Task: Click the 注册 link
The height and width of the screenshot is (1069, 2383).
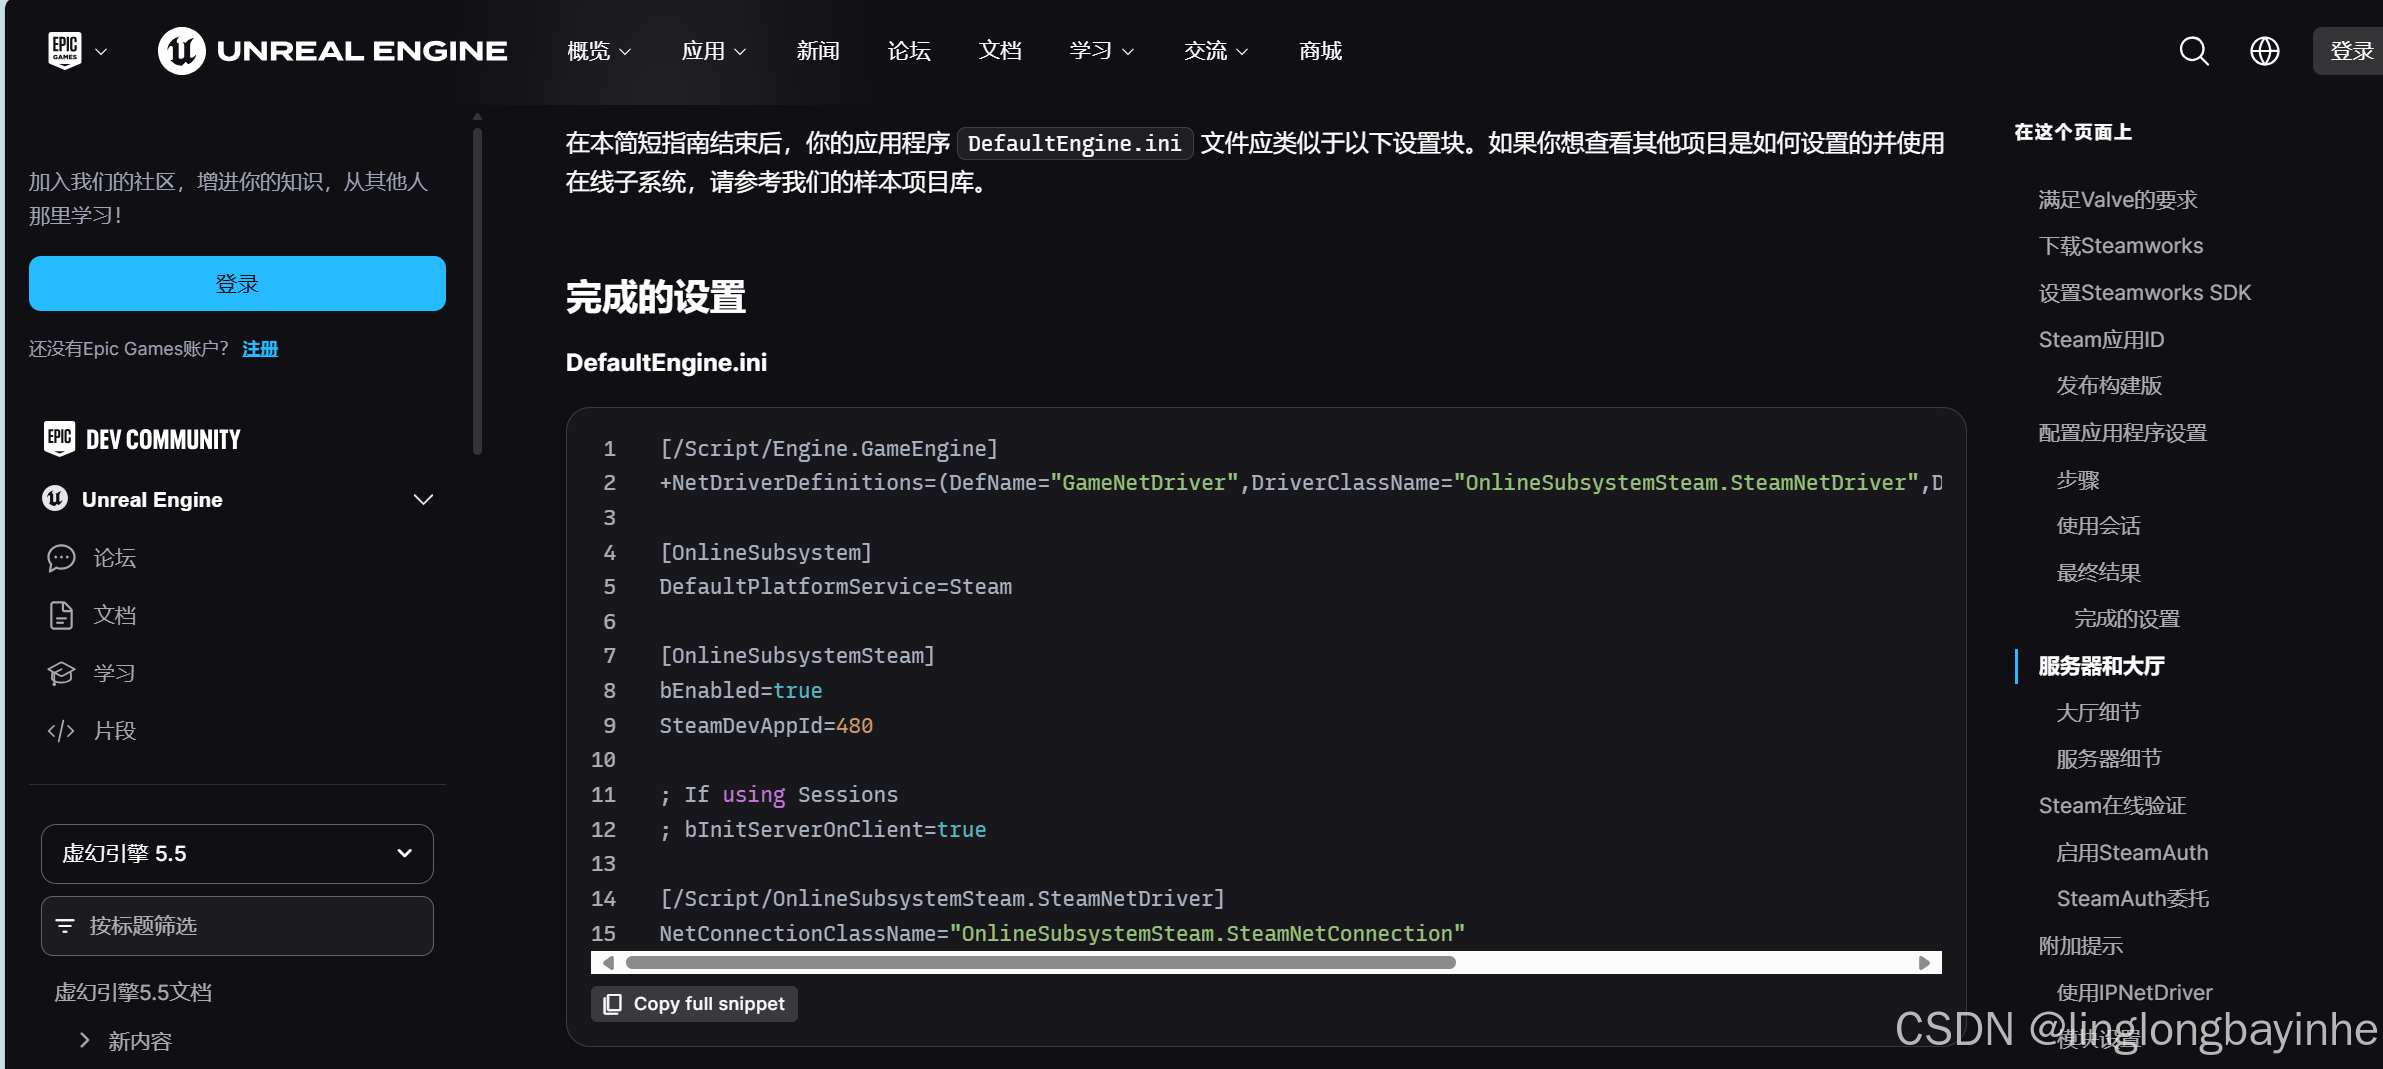Action: (x=260, y=348)
